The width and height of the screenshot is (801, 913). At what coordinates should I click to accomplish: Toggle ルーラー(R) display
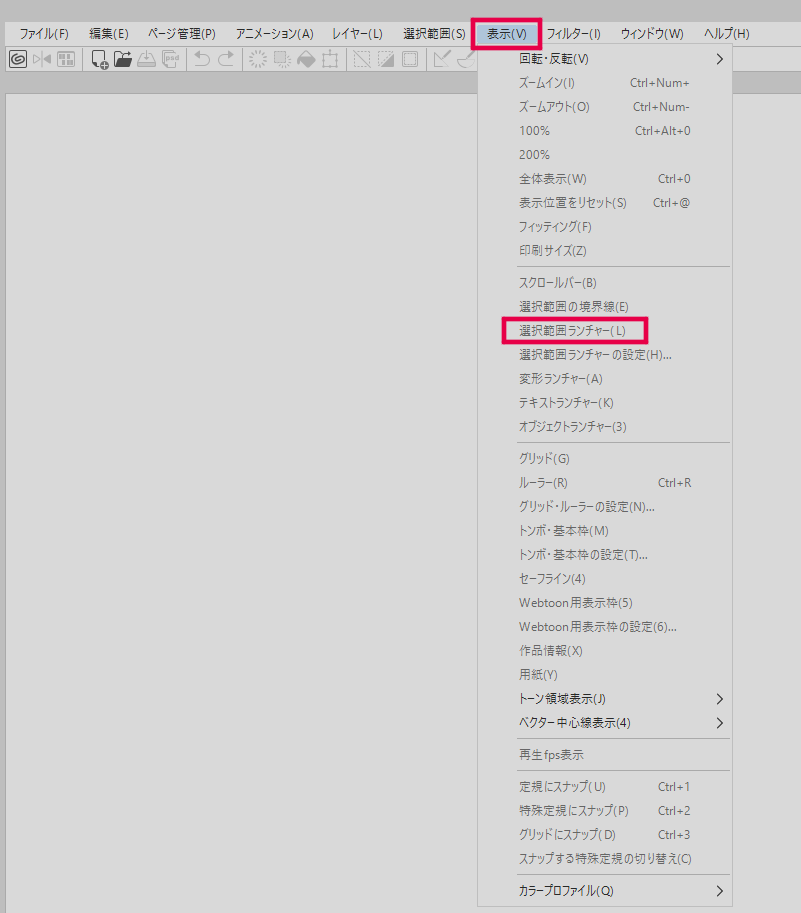point(605,483)
